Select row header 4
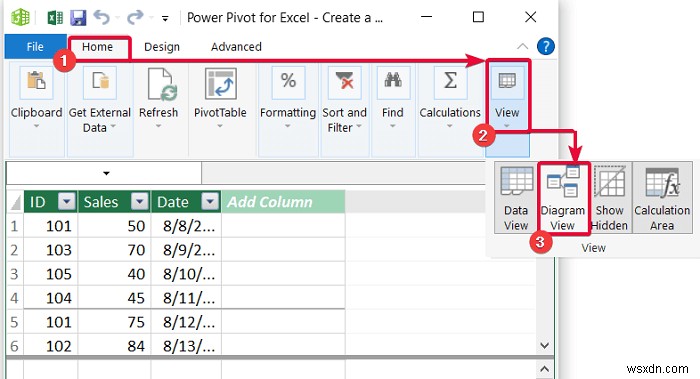The height and width of the screenshot is (379, 700). pyautogui.click(x=15, y=298)
